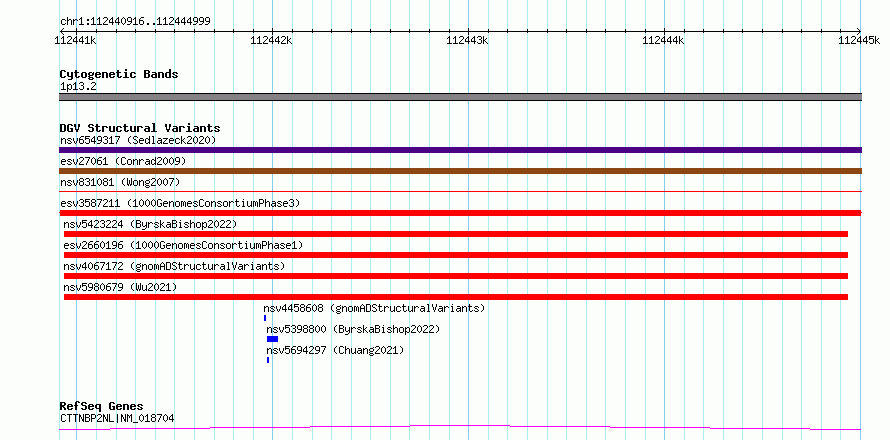Click the nsv4458608 (gnomADStructuralVariants) label
Screen dimensions: 890x440
point(374,308)
